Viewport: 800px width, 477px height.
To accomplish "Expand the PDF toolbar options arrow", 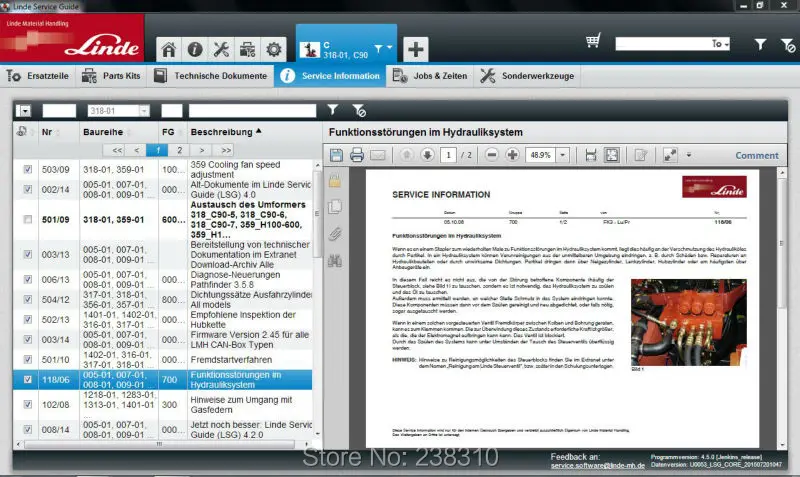I will click(x=689, y=155).
